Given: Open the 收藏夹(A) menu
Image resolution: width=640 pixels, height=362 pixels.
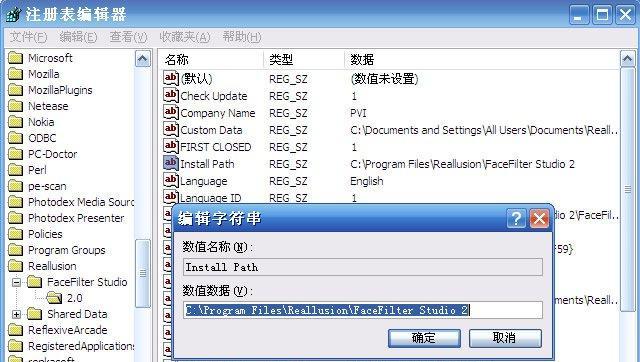Looking at the screenshot, I should click(x=184, y=37).
